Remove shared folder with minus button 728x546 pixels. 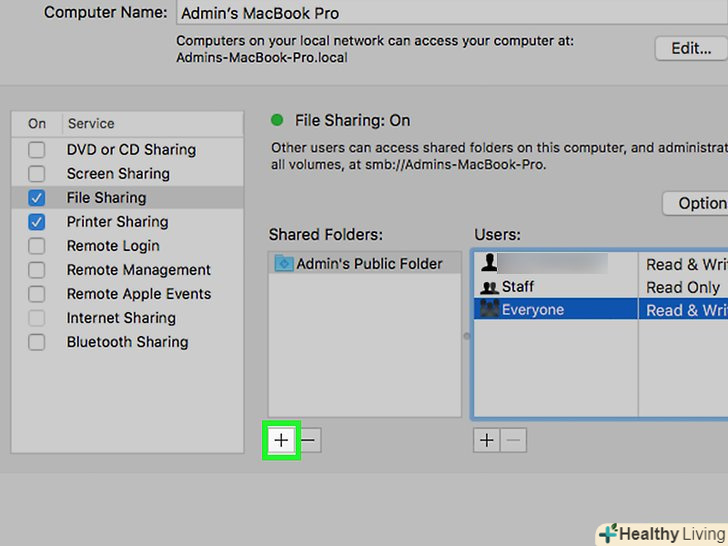309,440
